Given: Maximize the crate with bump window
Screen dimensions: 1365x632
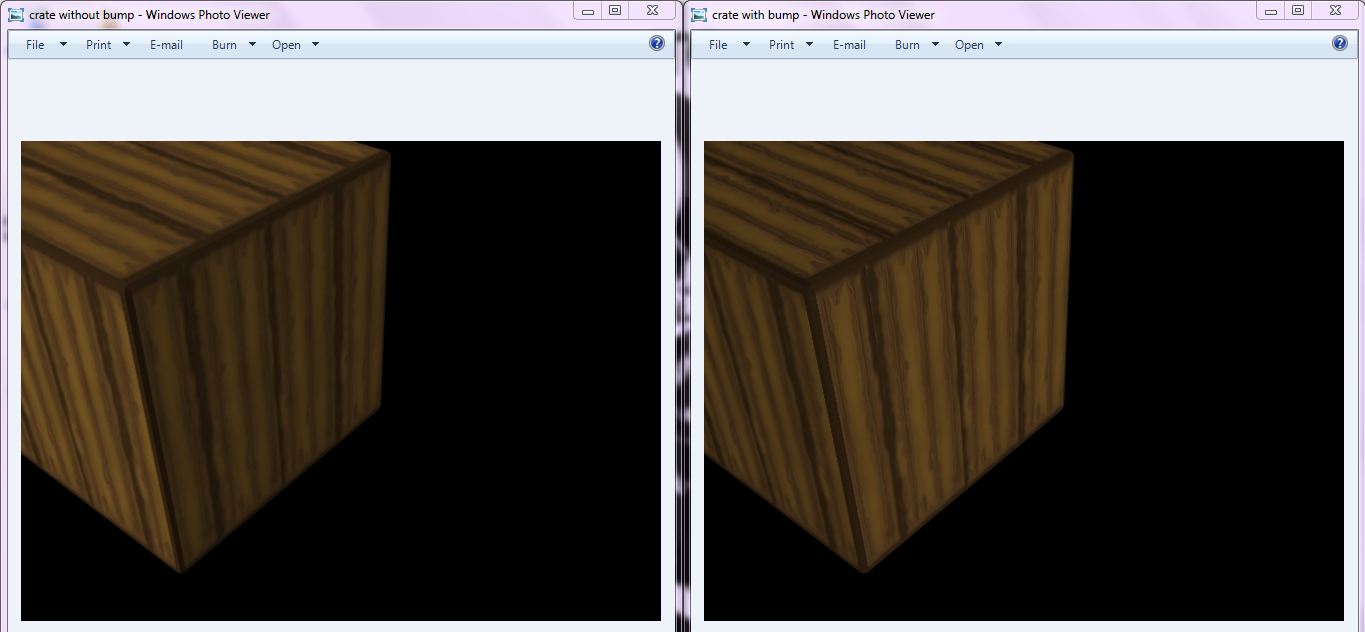Looking at the screenshot, I should 1298,10.
